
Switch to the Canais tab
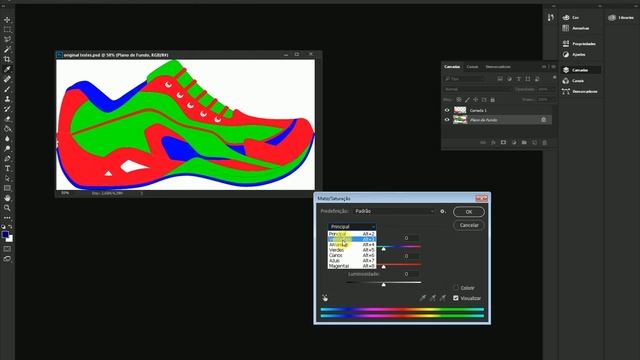pyautogui.click(x=472, y=67)
